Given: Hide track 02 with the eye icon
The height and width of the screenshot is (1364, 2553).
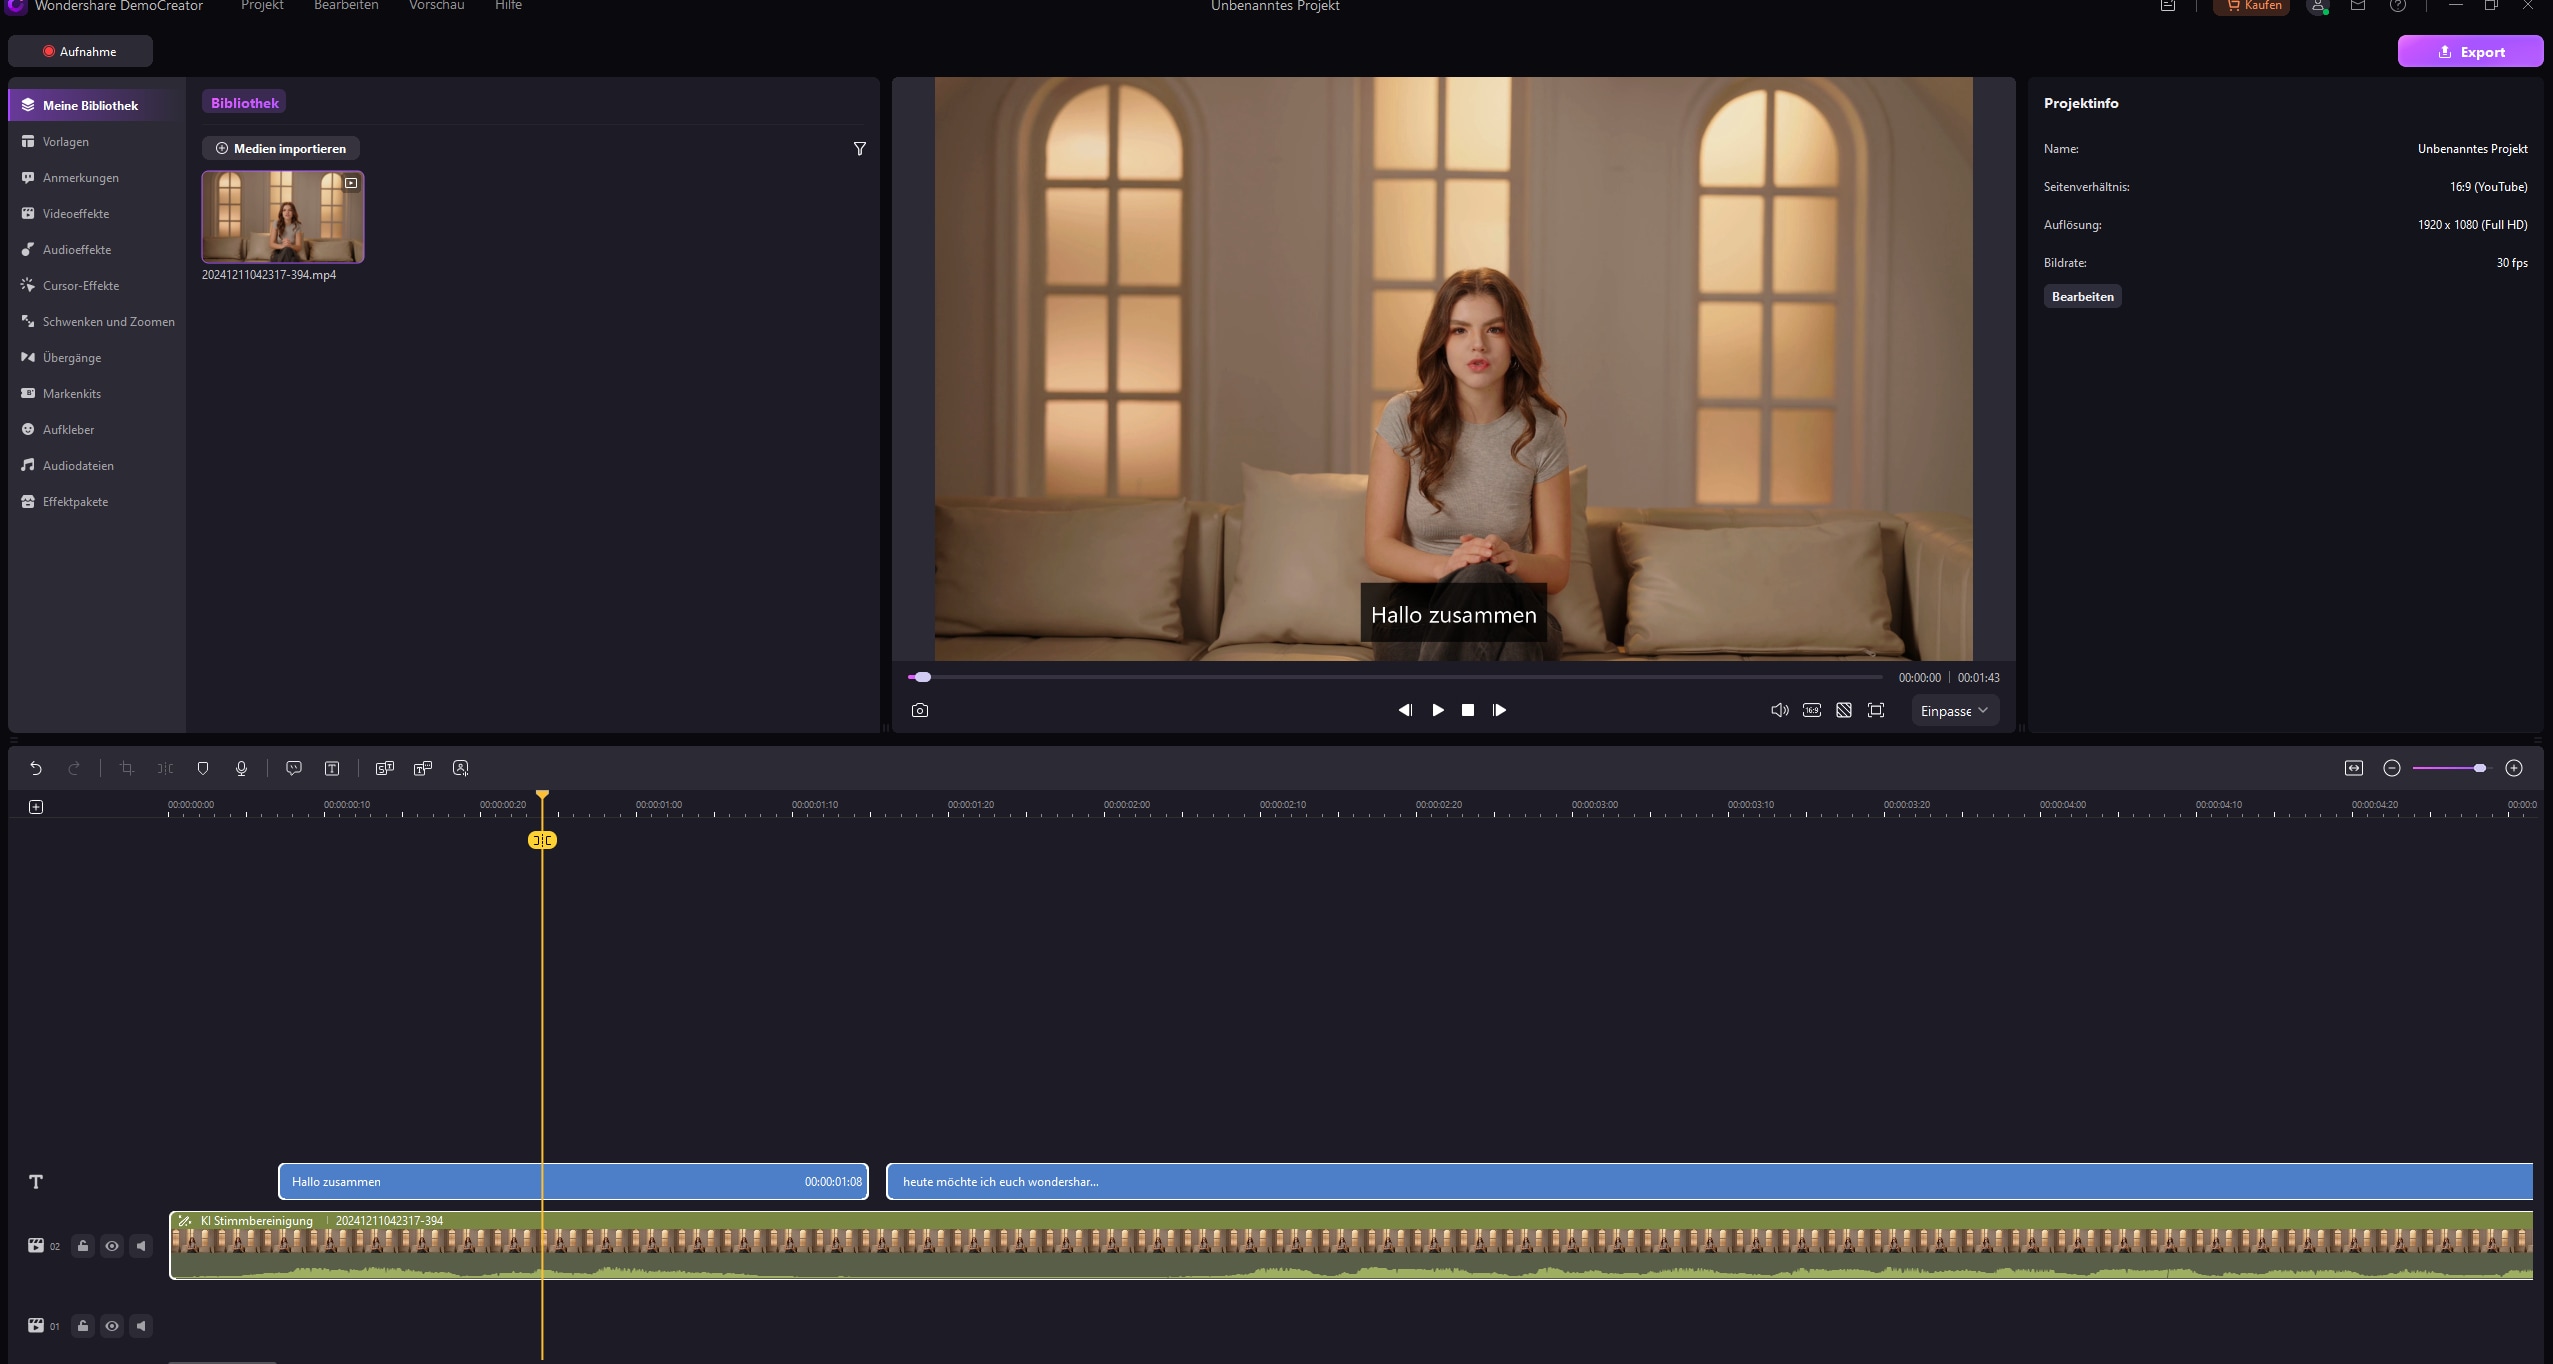Looking at the screenshot, I should coord(112,1246).
